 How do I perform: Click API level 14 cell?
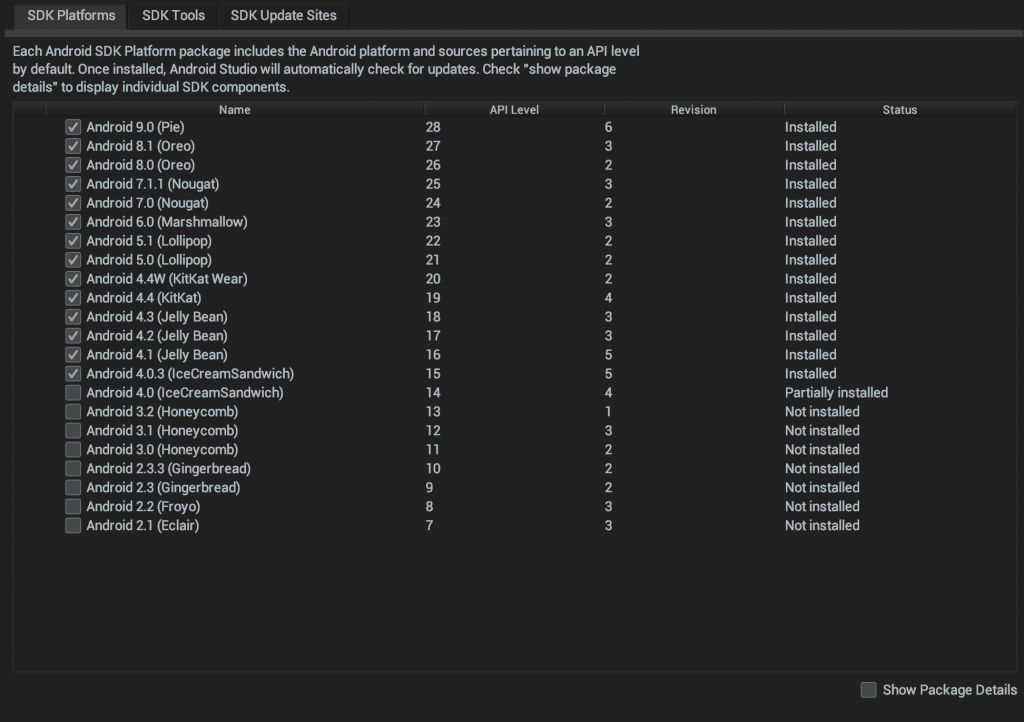[x=433, y=392]
